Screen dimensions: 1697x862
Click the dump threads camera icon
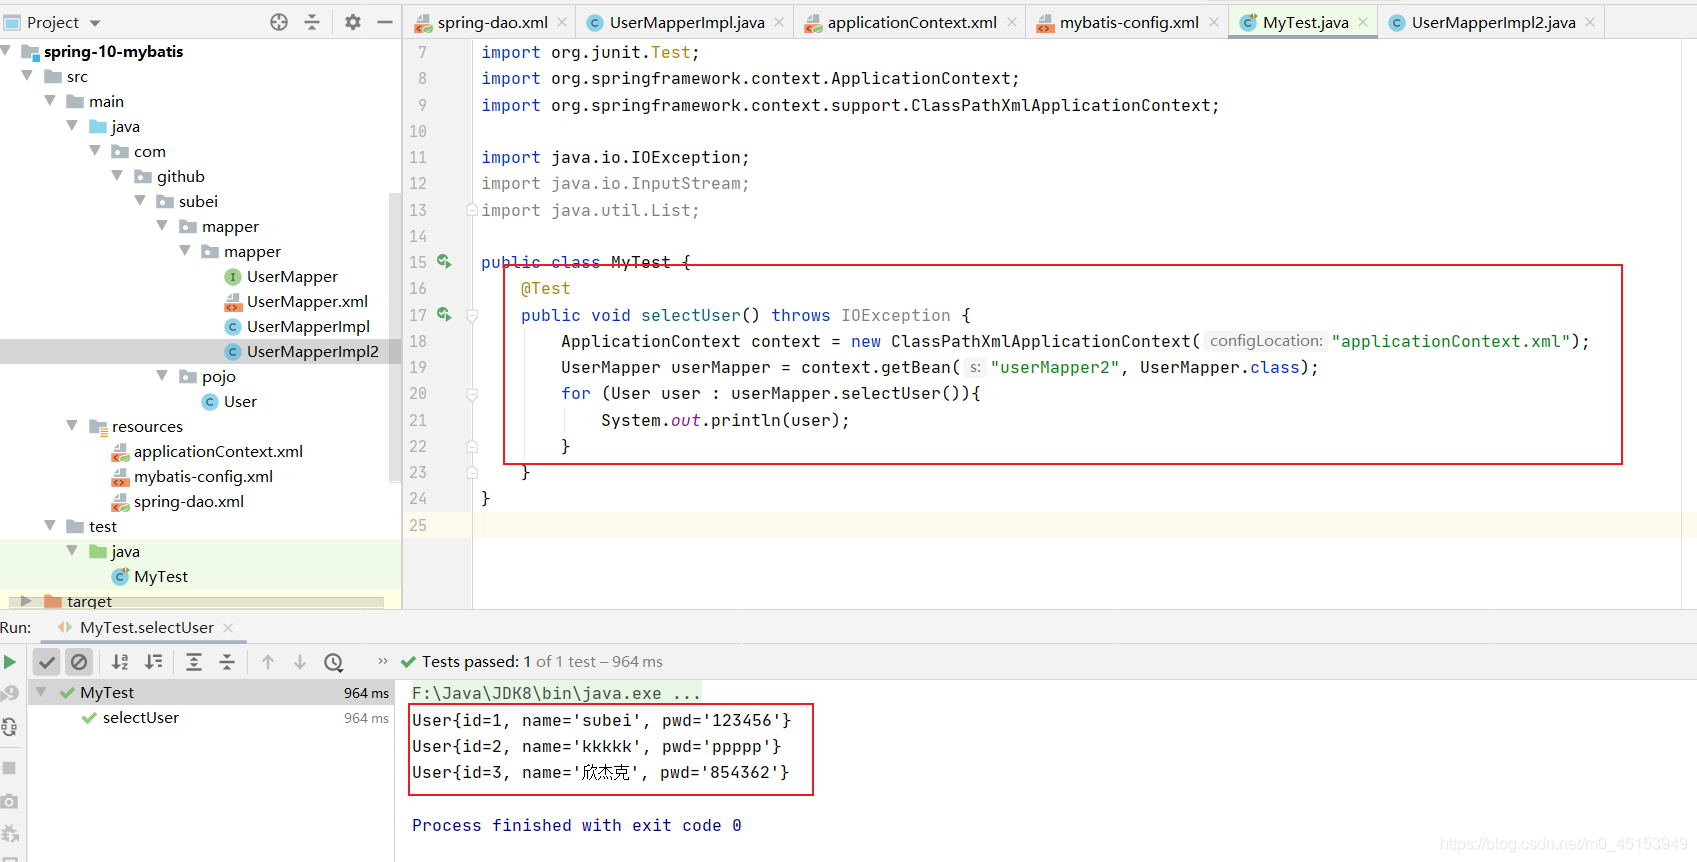[9, 801]
